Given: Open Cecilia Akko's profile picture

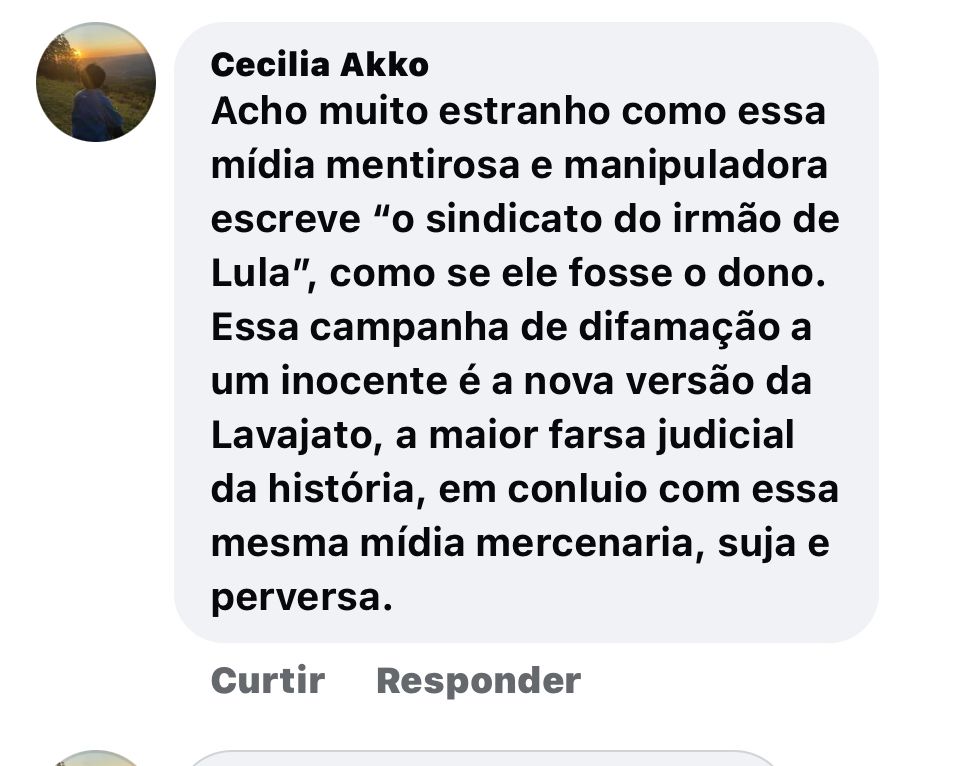Looking at the screenshot, I should click(x=96, y=82).
